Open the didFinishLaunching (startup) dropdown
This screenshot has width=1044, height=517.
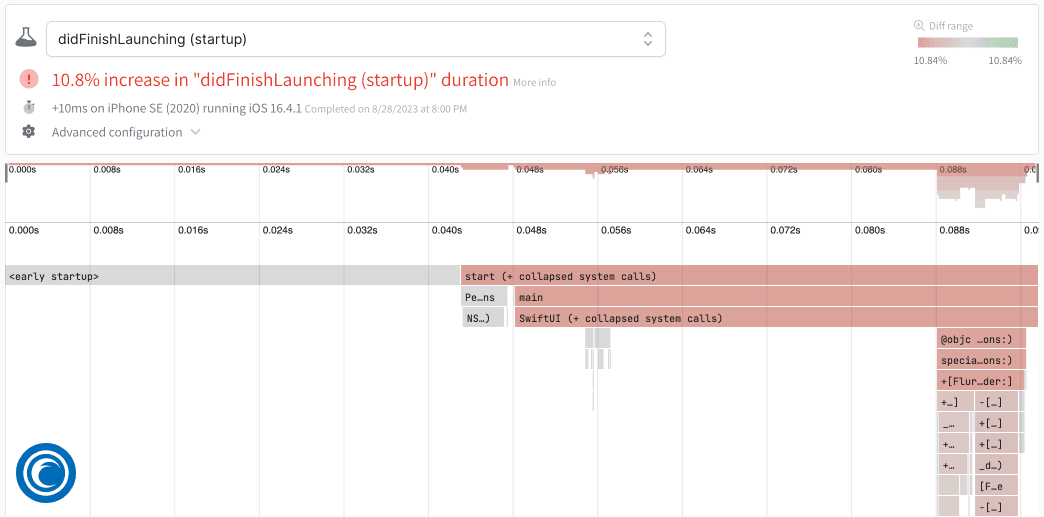(x=355, y=39)
